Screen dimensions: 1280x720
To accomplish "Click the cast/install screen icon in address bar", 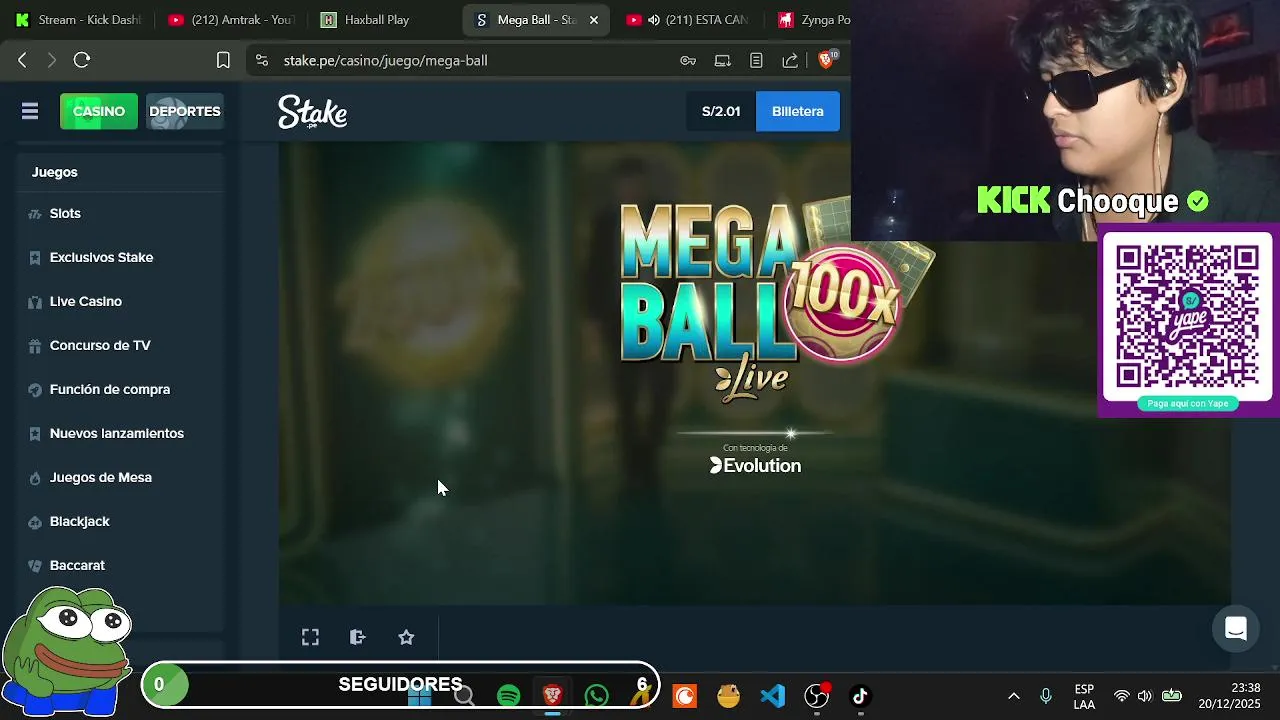I will click(722, 60).
